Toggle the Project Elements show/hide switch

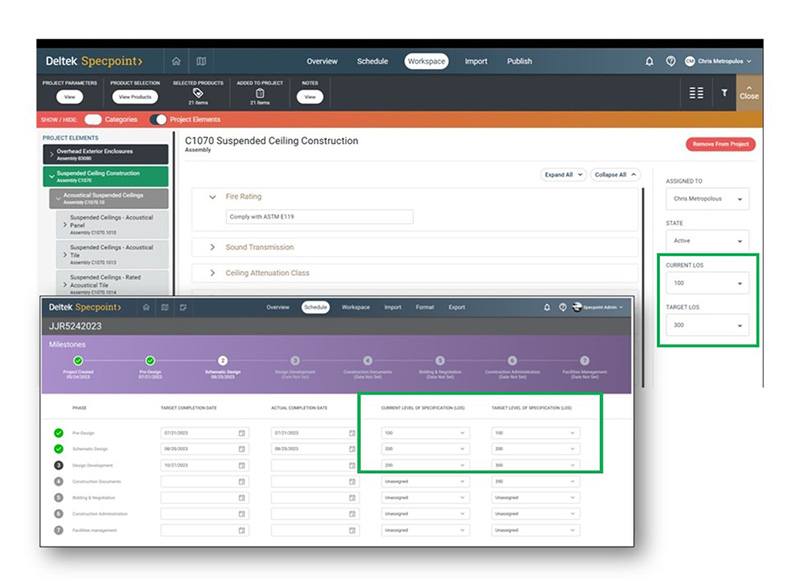(158, 119)
